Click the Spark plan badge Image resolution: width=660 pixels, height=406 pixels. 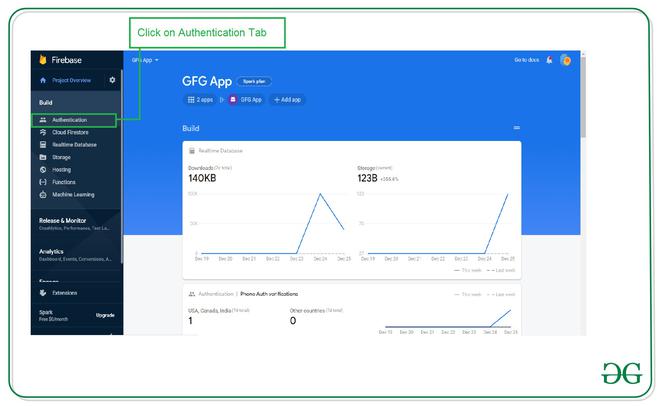[254, 81]
